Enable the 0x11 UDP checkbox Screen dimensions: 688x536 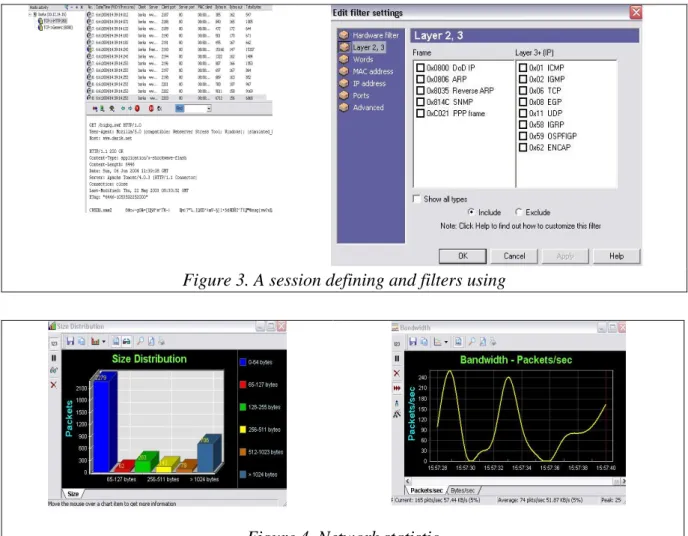click(x=523, y=113)
